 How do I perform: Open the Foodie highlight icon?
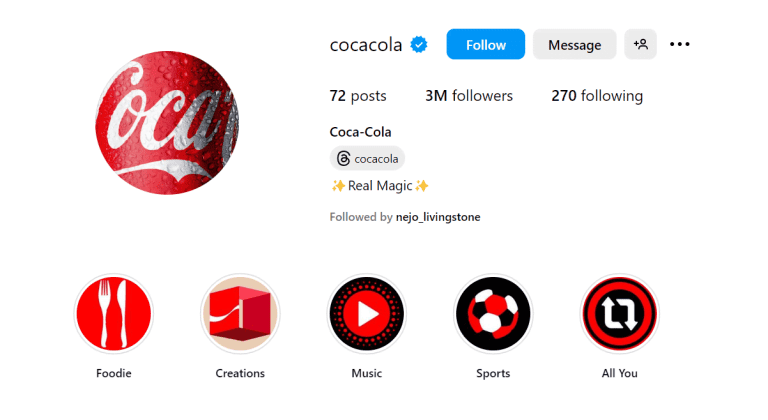[112, 314]
